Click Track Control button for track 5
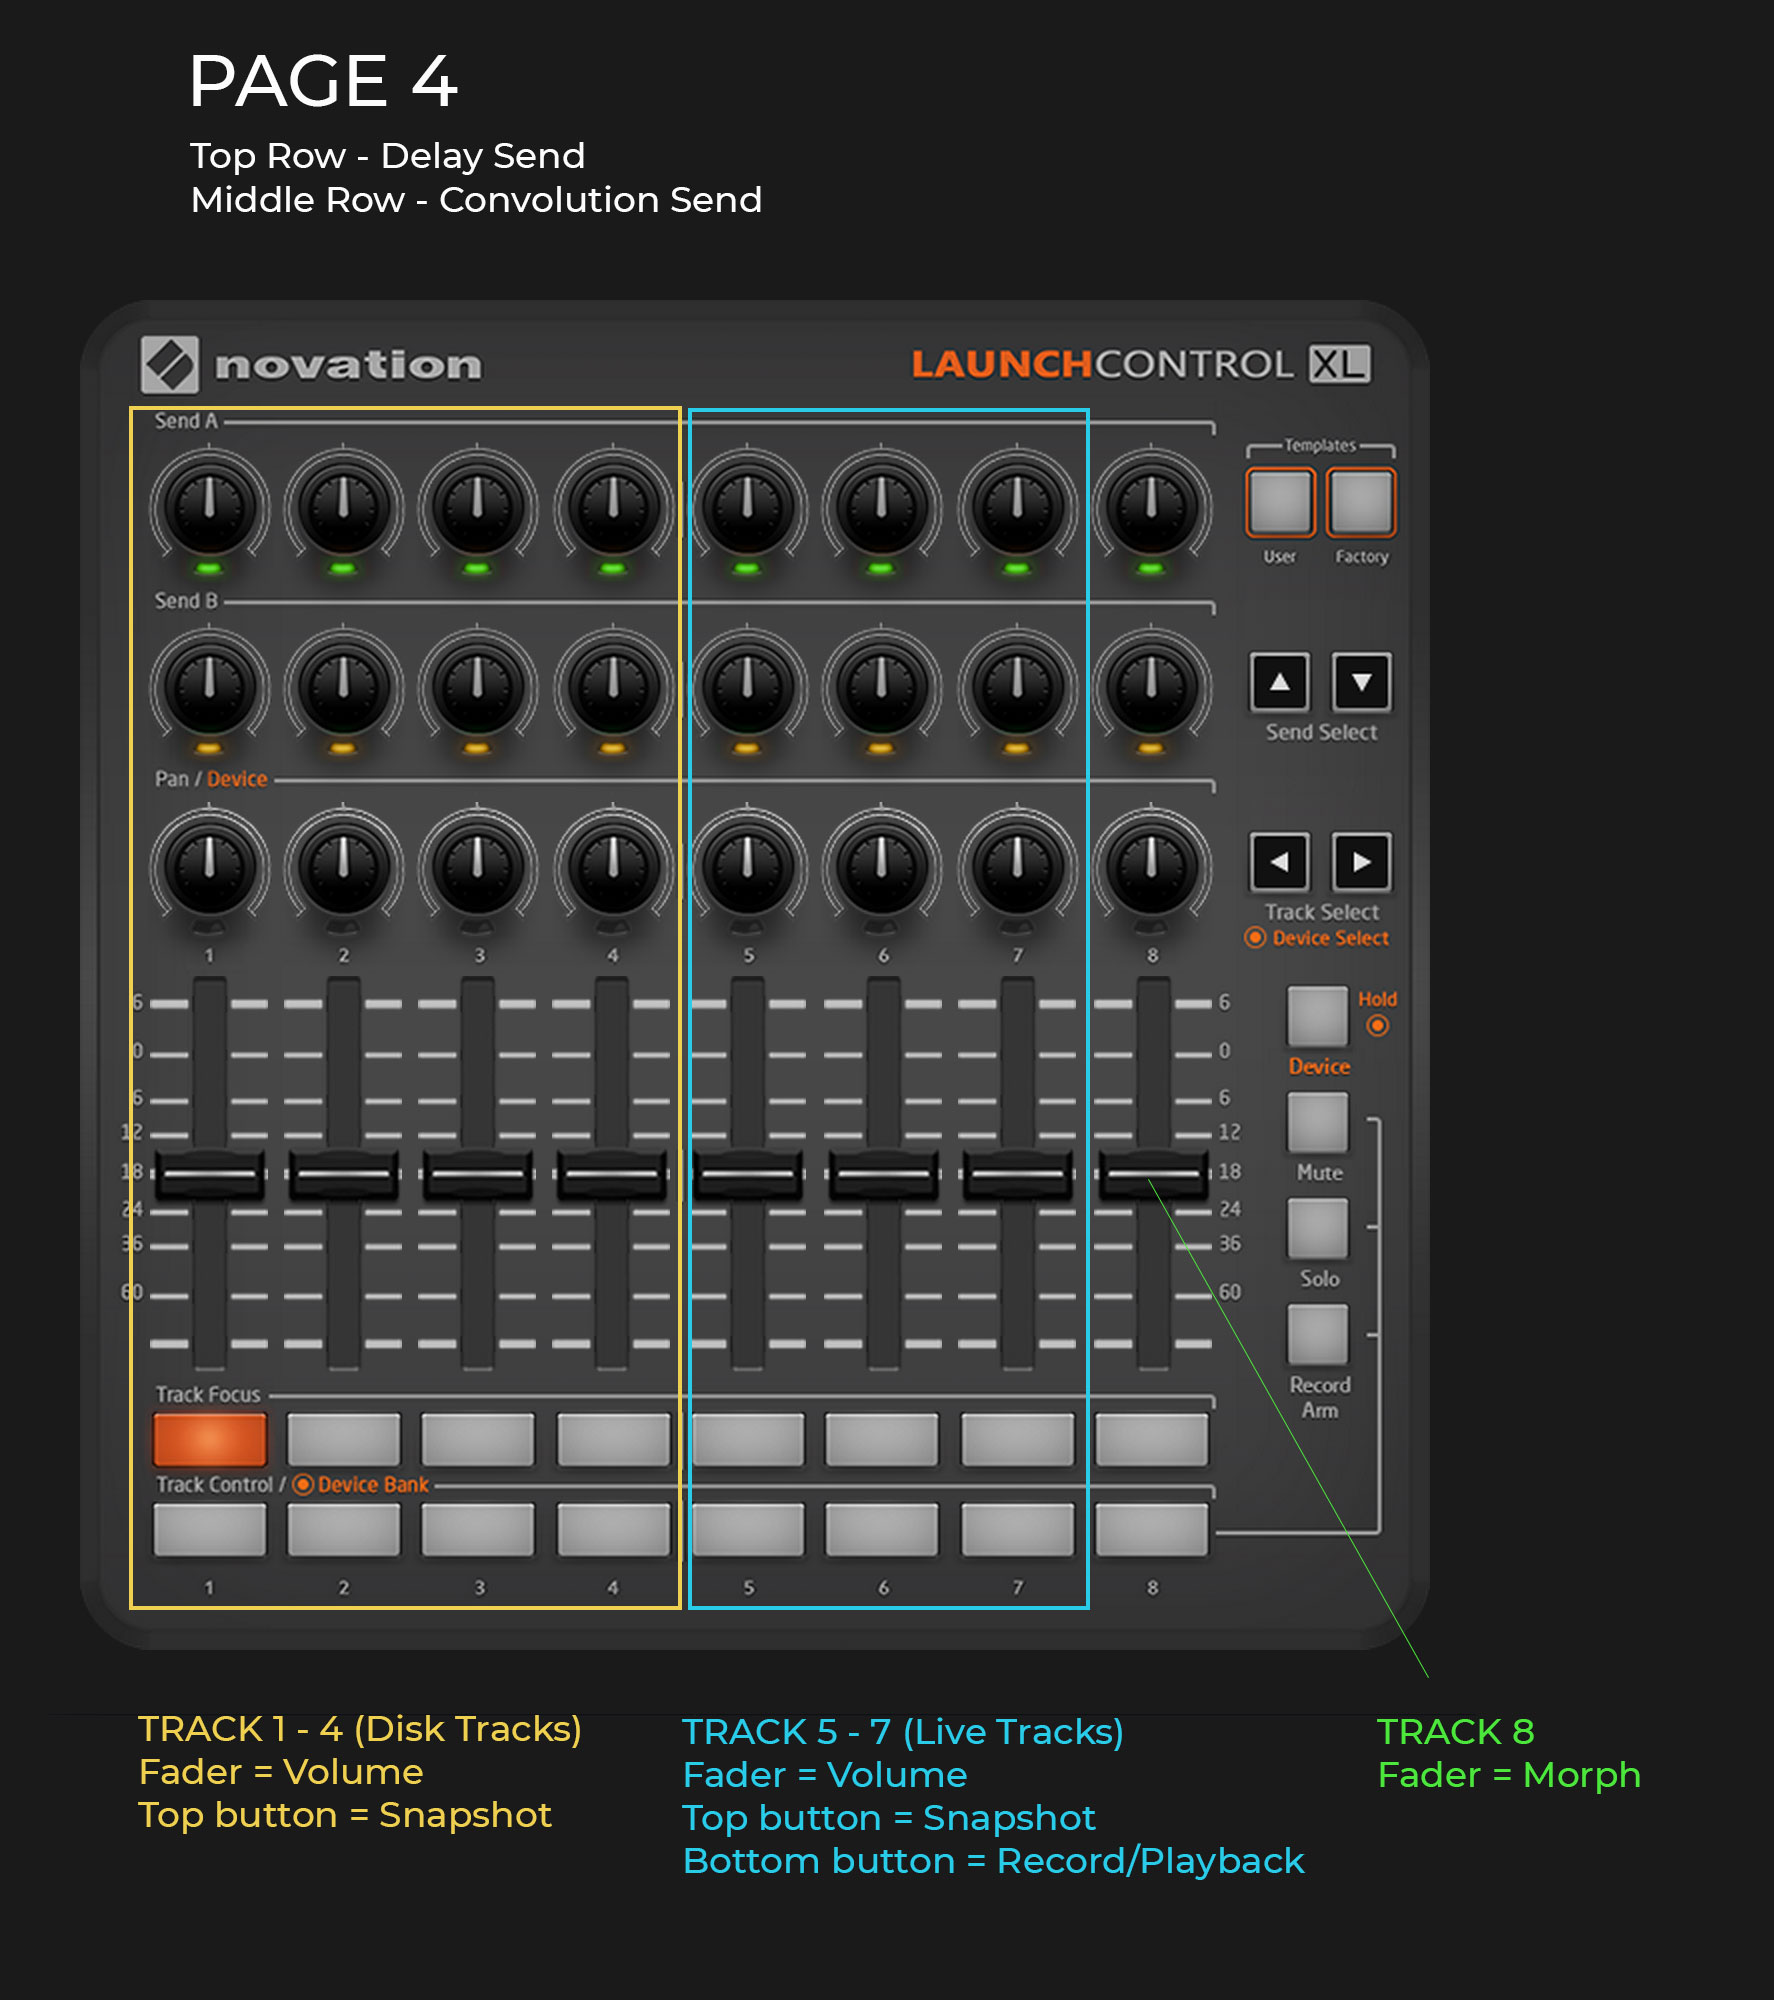 coord(747,1529)
